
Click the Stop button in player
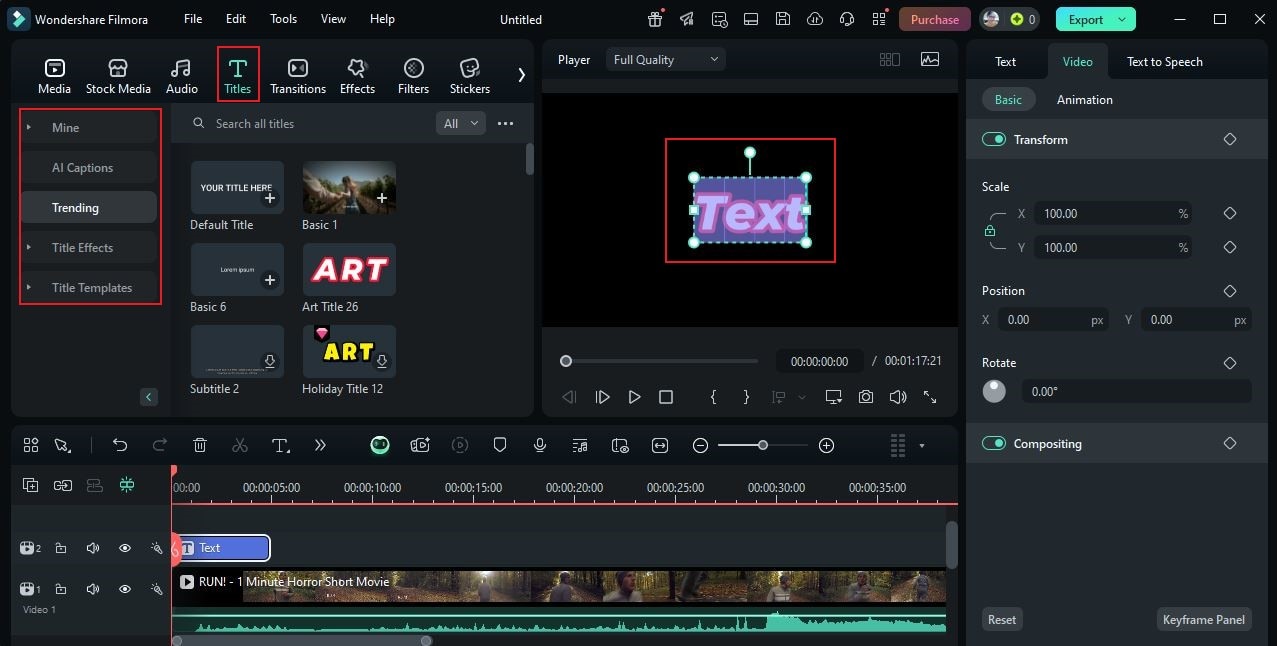coord(666,397)
